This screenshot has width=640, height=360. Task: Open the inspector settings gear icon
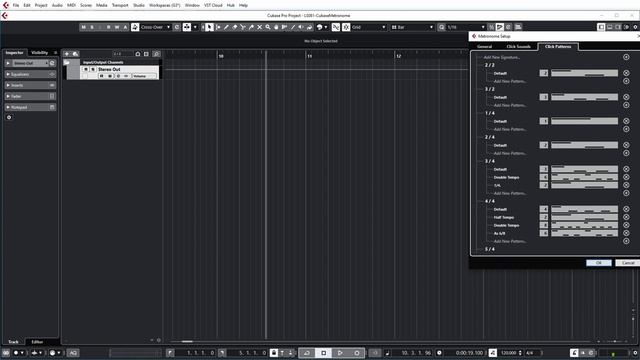tap(9, 117)
